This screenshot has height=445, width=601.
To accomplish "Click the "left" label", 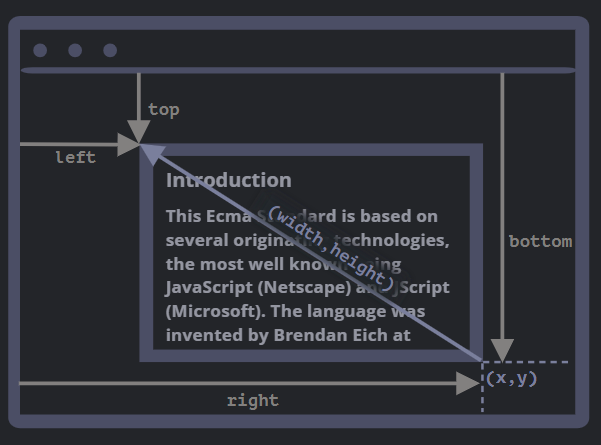I will [x=75, y=158].
